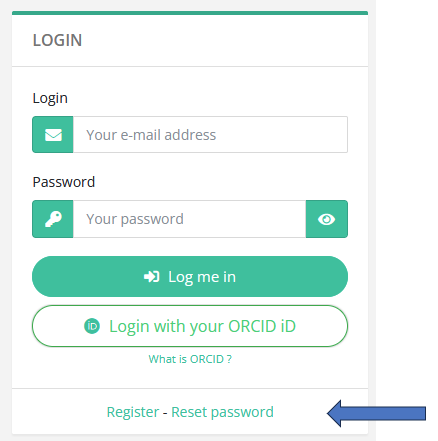438x441 pixels.
Task: Click the blue arrow pointing at Reset password
Action: (x=376, y=413)
